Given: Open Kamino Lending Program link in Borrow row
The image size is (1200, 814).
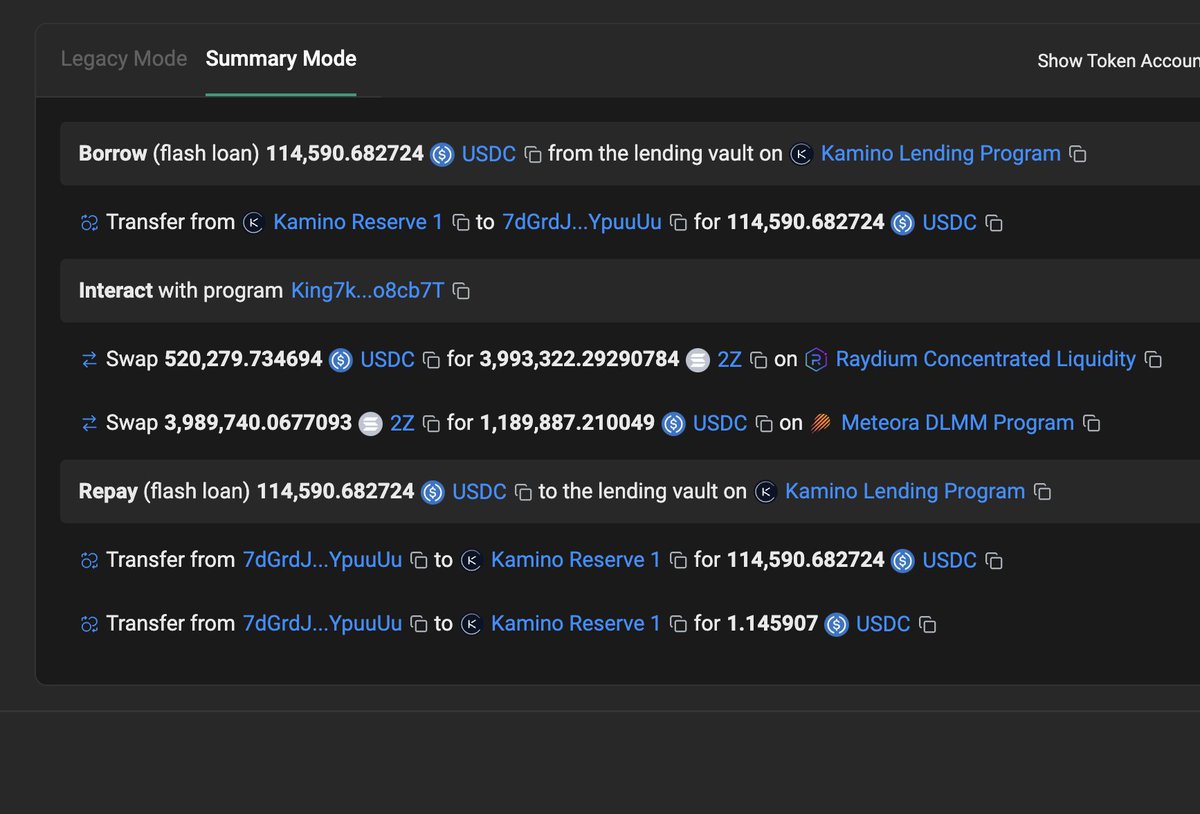Looking at the screenshot, I should (x=941, y=154).
